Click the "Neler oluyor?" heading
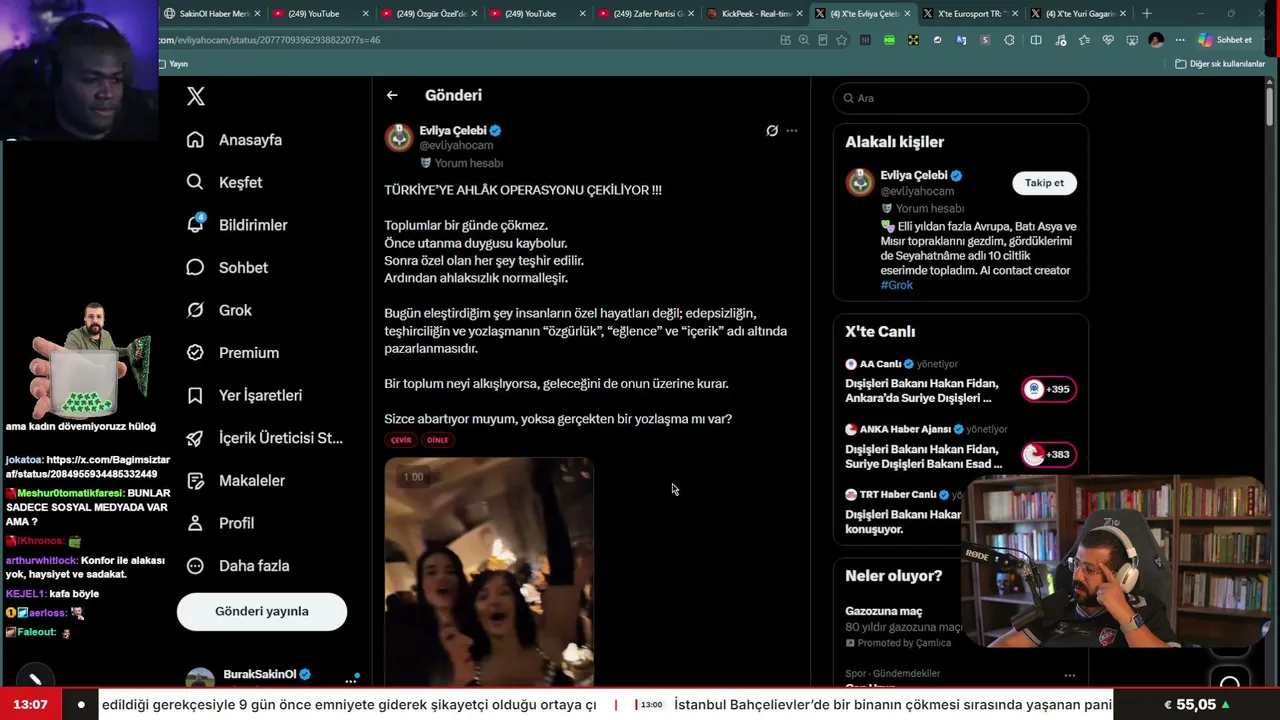The width and height of the screenshot is (1280, 720). [x=894, y=576]
